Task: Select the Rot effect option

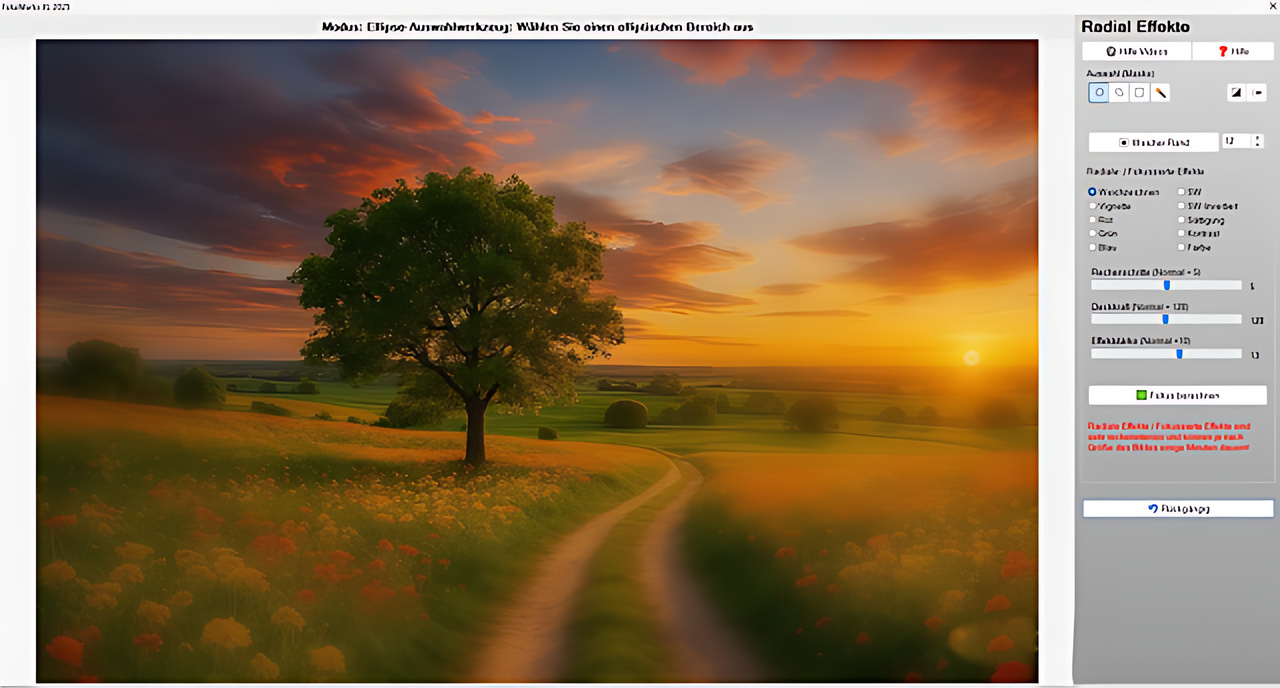Action: [x=1102, y=220]
